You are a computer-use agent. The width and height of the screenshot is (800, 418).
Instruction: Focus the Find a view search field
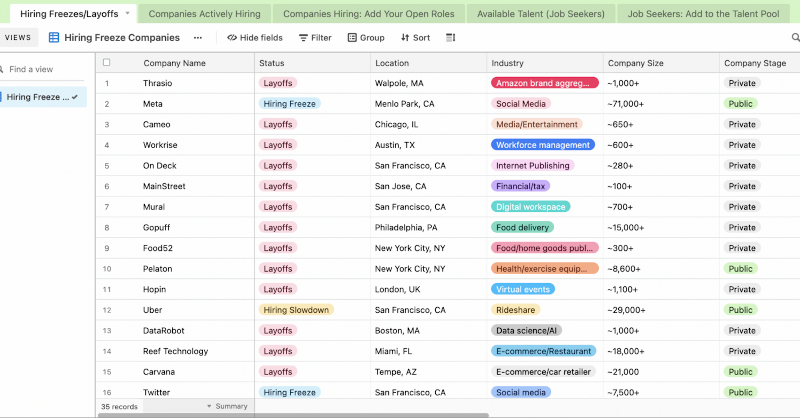tap(43, 69)
